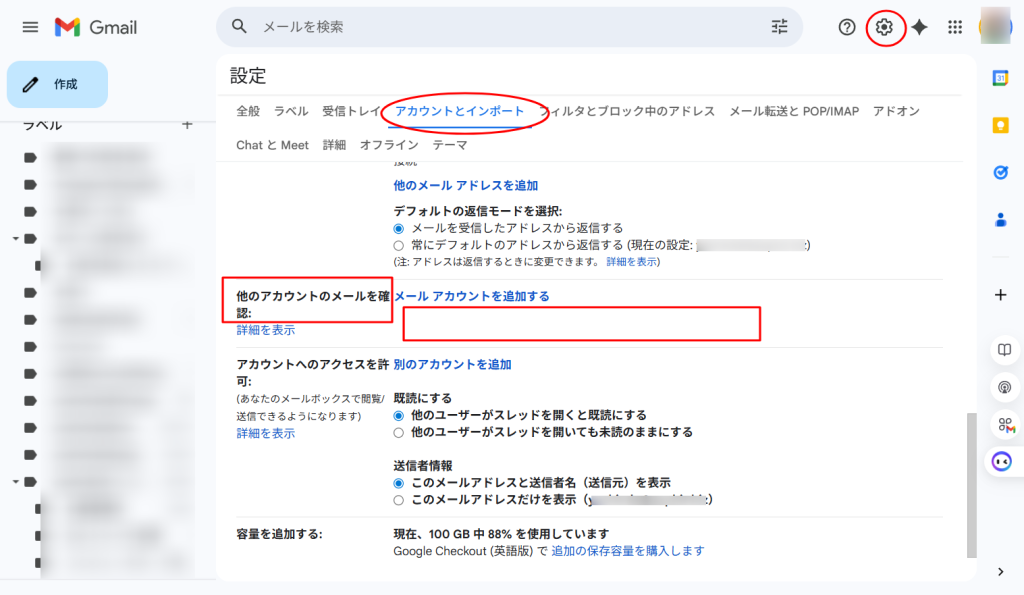The image size is (1024, 595).
Task: Hide the side panel with bottom chevron
Action: point(1000,572)
